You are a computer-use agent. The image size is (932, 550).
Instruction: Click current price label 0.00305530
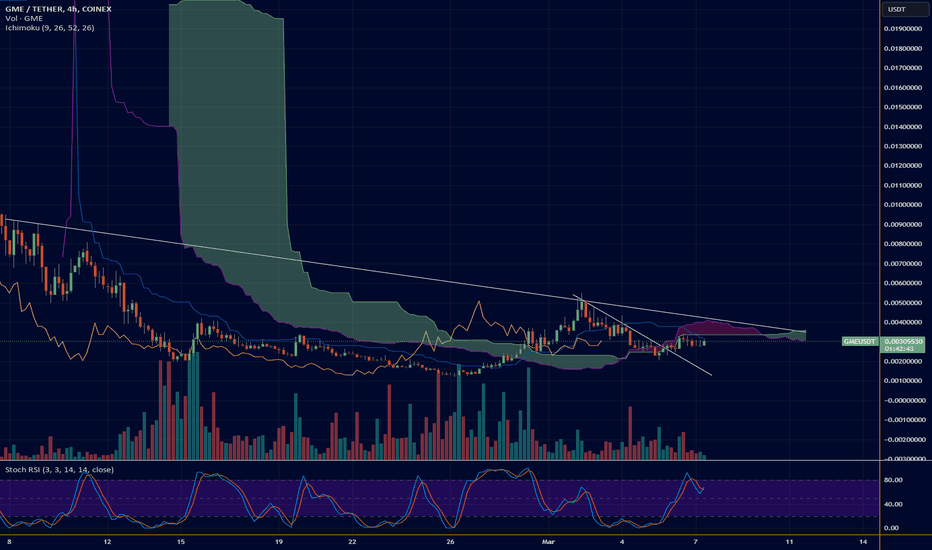[903, 342]
